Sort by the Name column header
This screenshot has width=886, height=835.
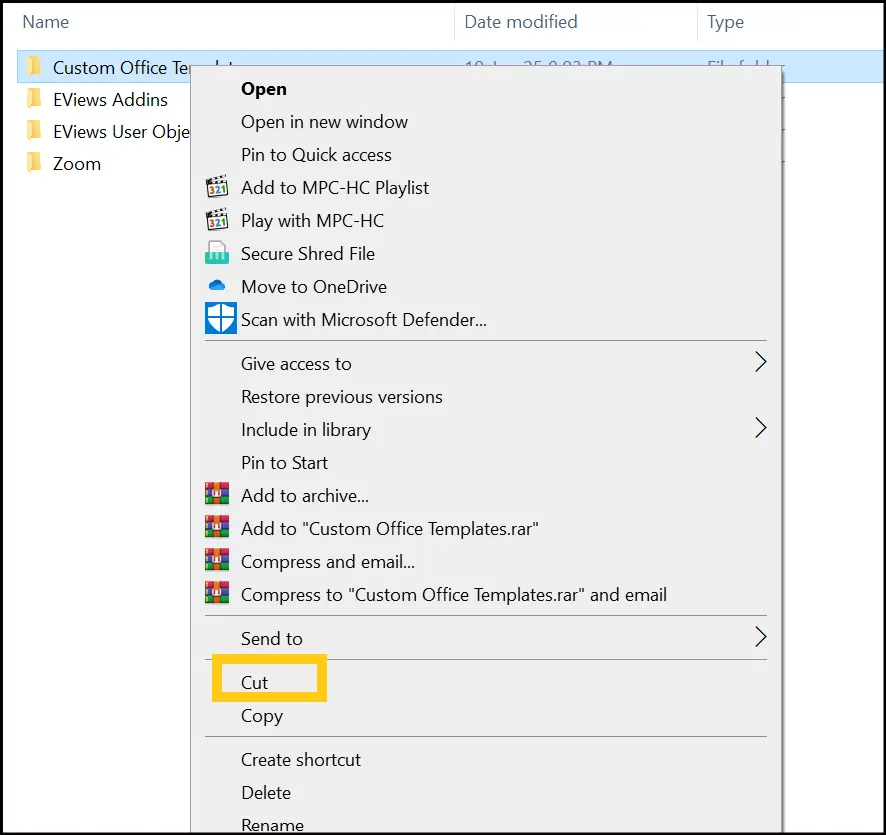tap(46, 21)
